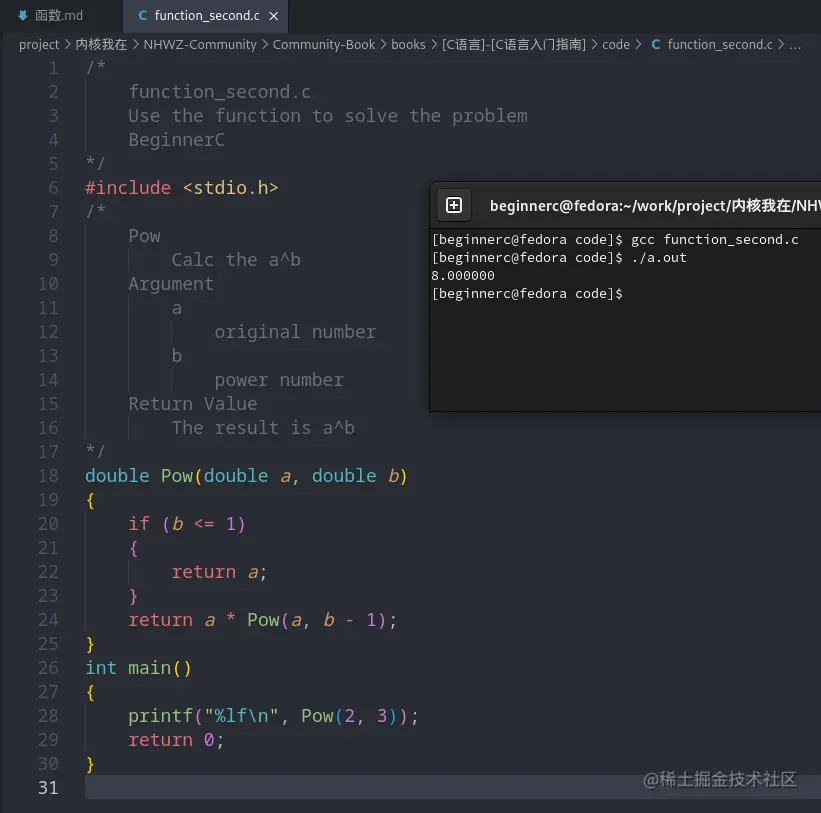Close the function_second.c tab

tap(272, 16)
